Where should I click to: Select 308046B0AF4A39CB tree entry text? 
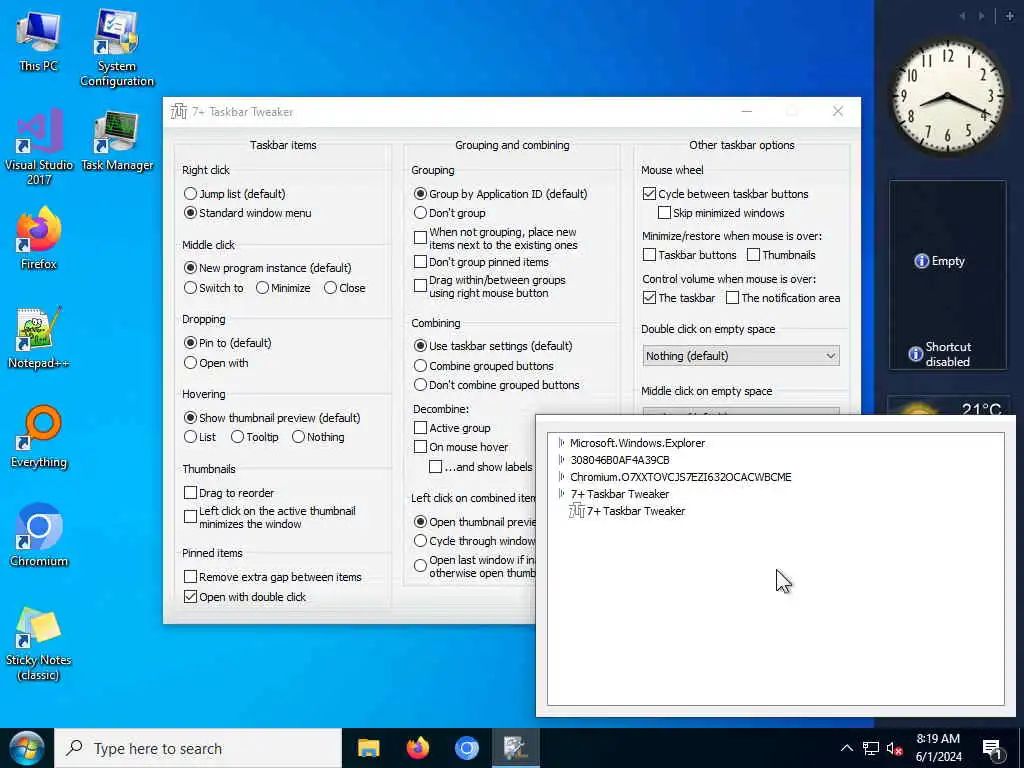620,460
